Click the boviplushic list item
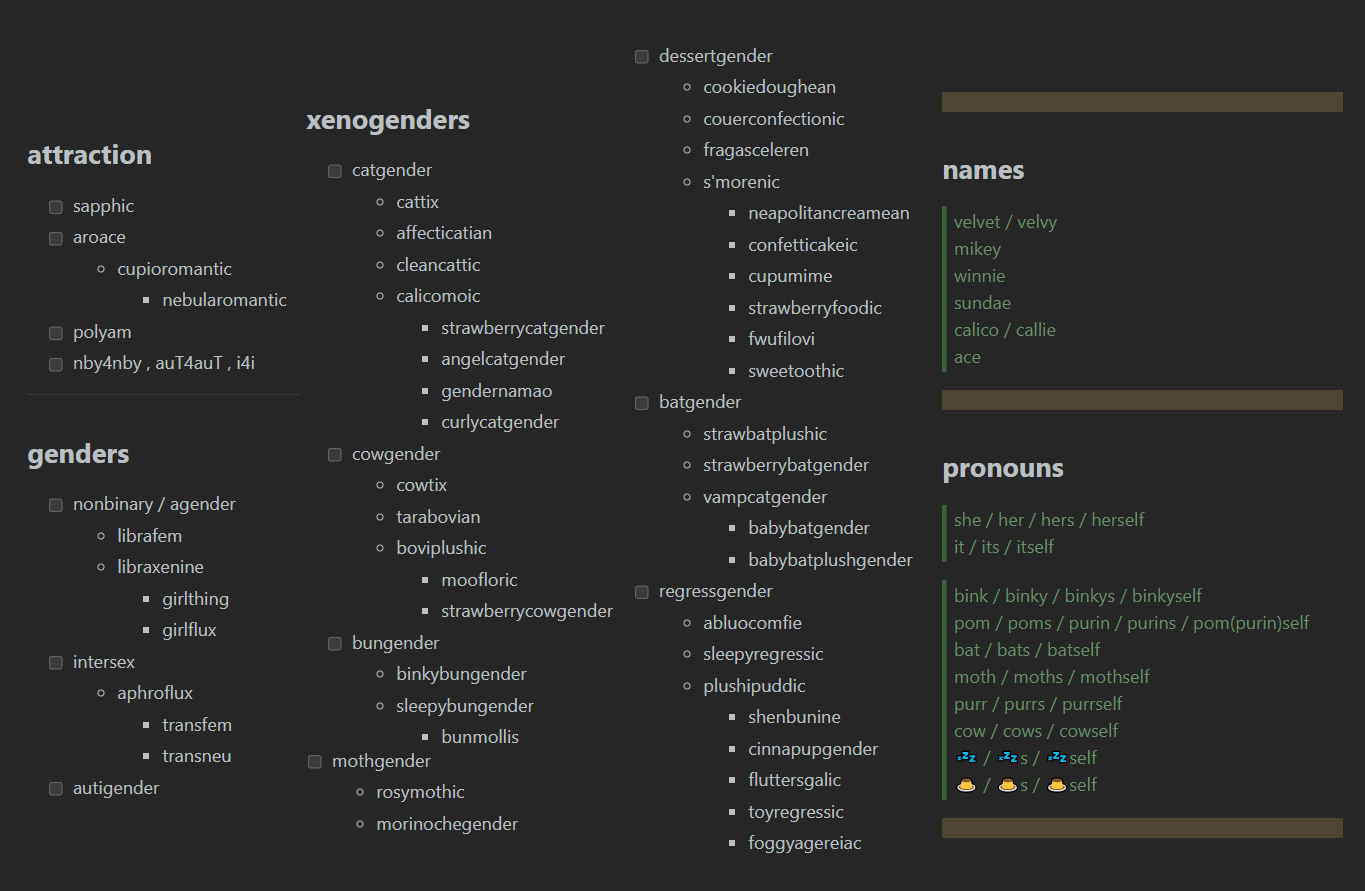The image size is (1365, 891). point(441,548)
